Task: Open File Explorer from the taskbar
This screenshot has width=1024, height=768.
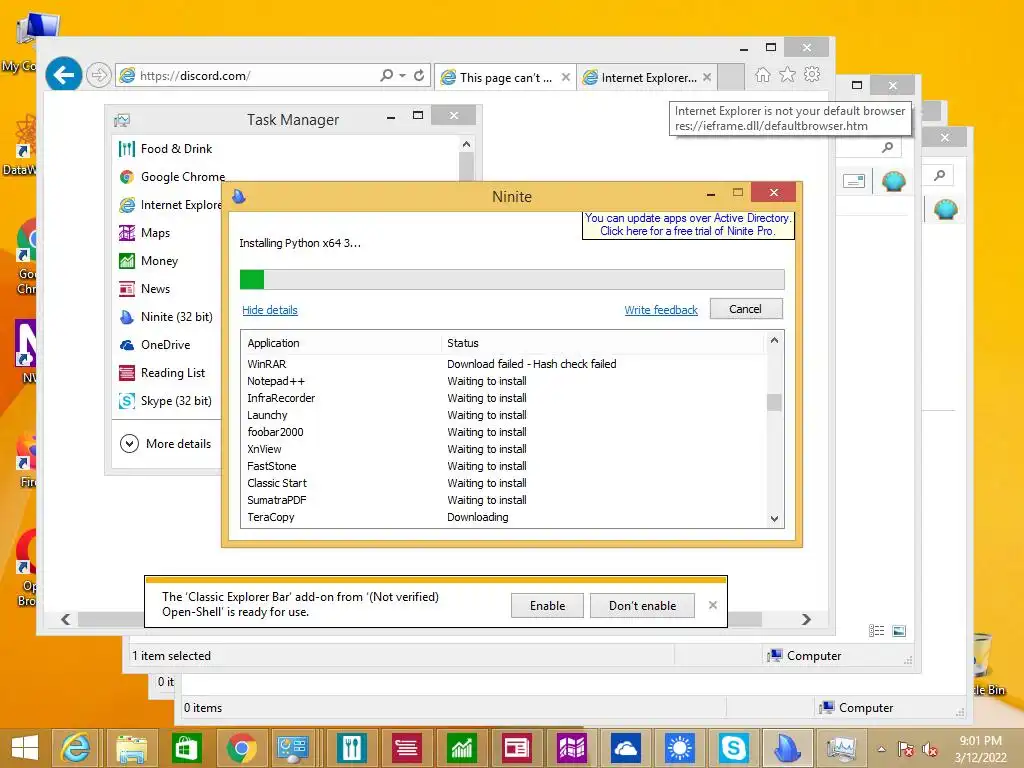Action: pos(131,748)
